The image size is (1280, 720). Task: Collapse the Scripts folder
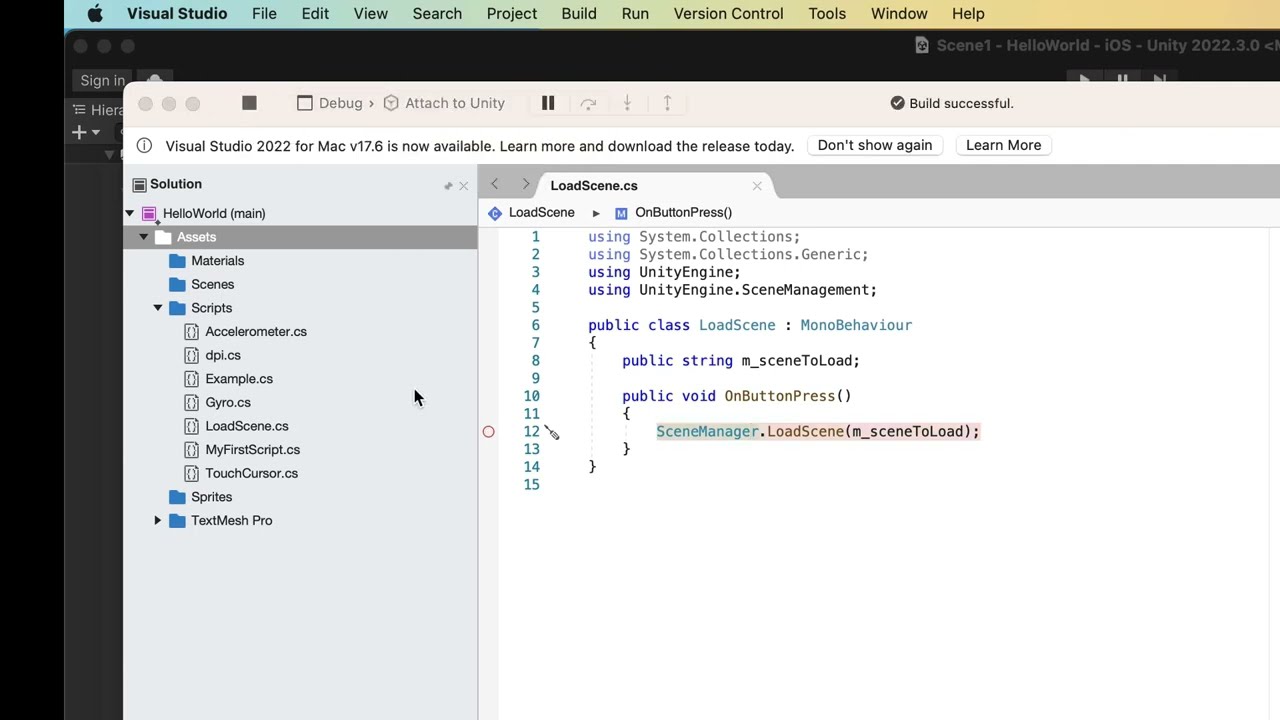(x=157, y=308)
